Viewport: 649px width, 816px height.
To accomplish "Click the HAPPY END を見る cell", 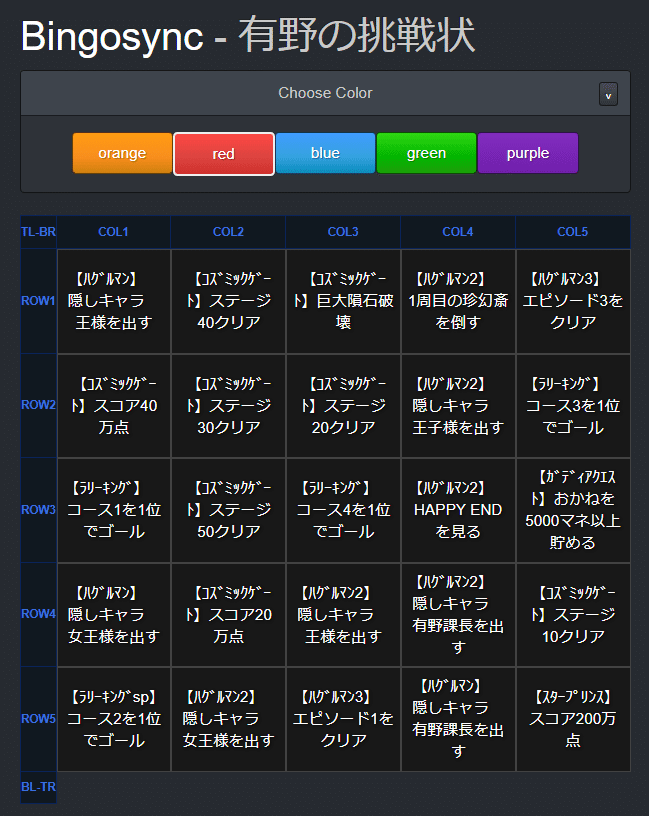I will 458,509.
